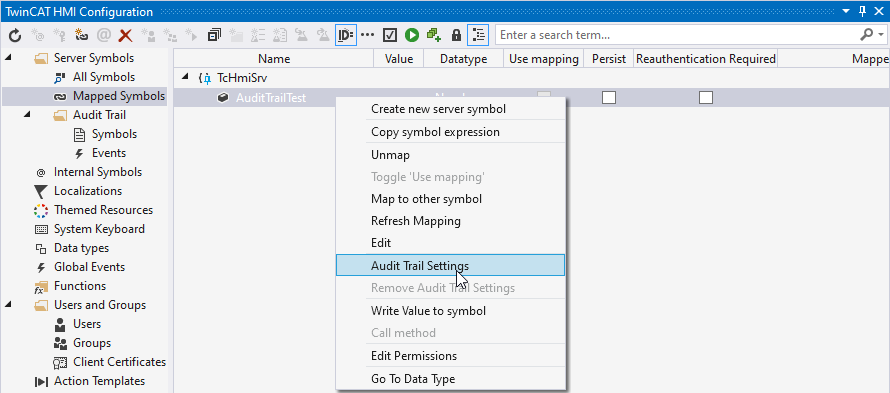Tick Reauthentication Required checkbox for AuditTrailTest
Image resolution: width=890 pixels, height=393 pixels.
tap(706, 98)
